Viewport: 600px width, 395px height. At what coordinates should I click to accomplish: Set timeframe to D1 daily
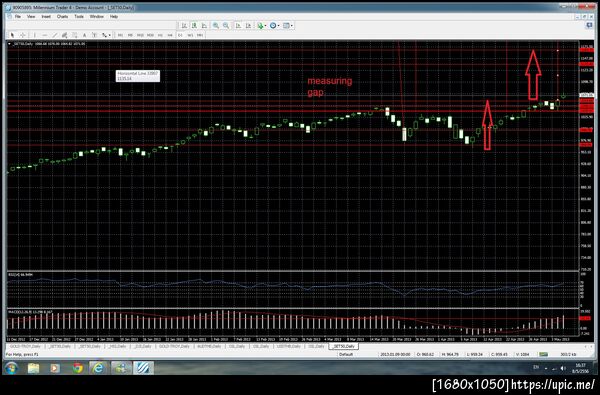180,35
